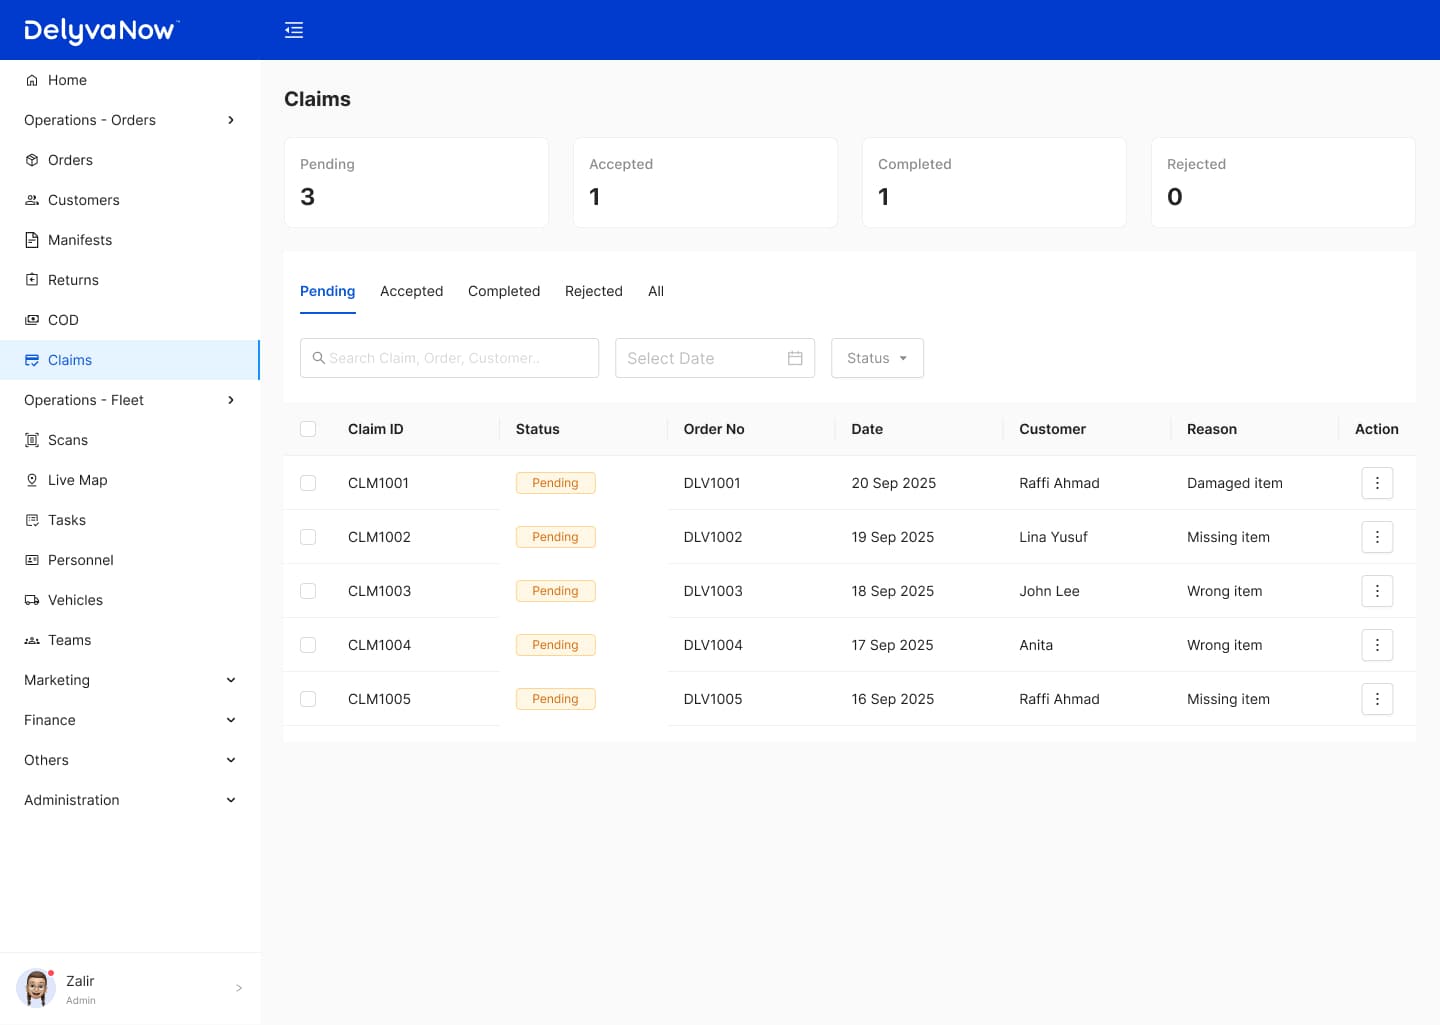
Task: Toggle the select-all checkbox in table header
Action: (x=308, y=429)
